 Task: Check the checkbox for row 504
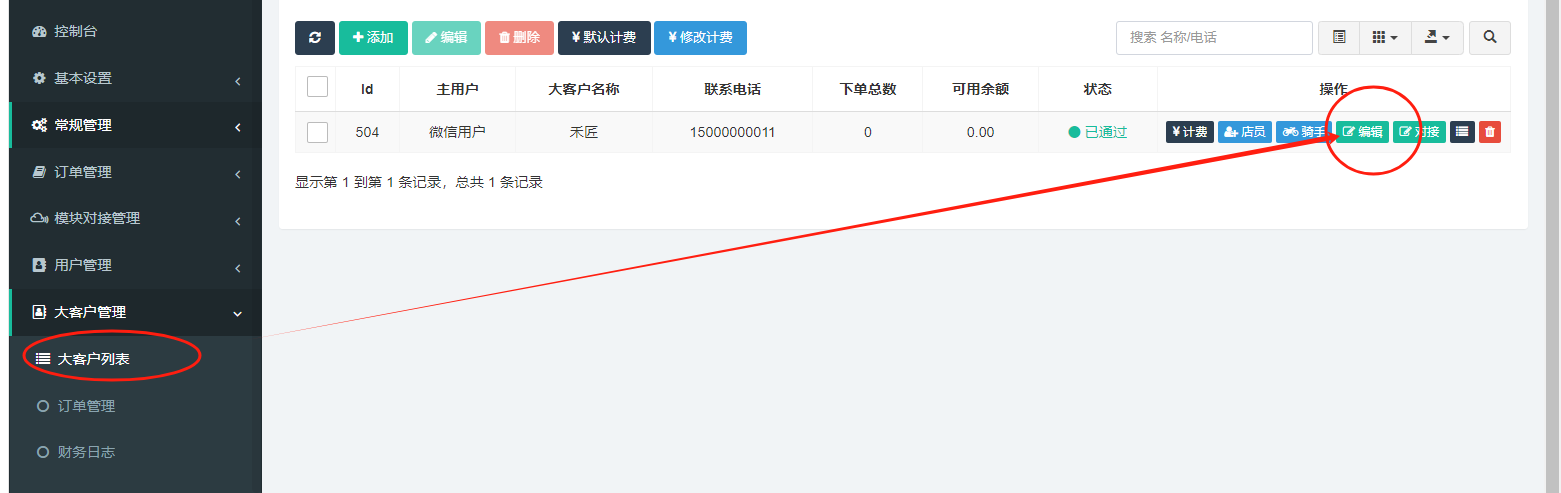317,132
